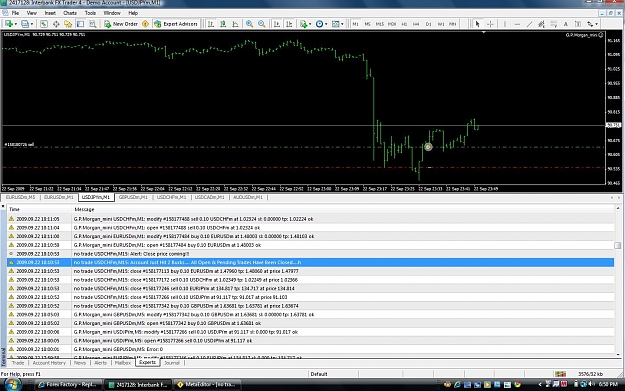Set timeframe to M15
Screen dimensions: 625x391
click(379, 24)
